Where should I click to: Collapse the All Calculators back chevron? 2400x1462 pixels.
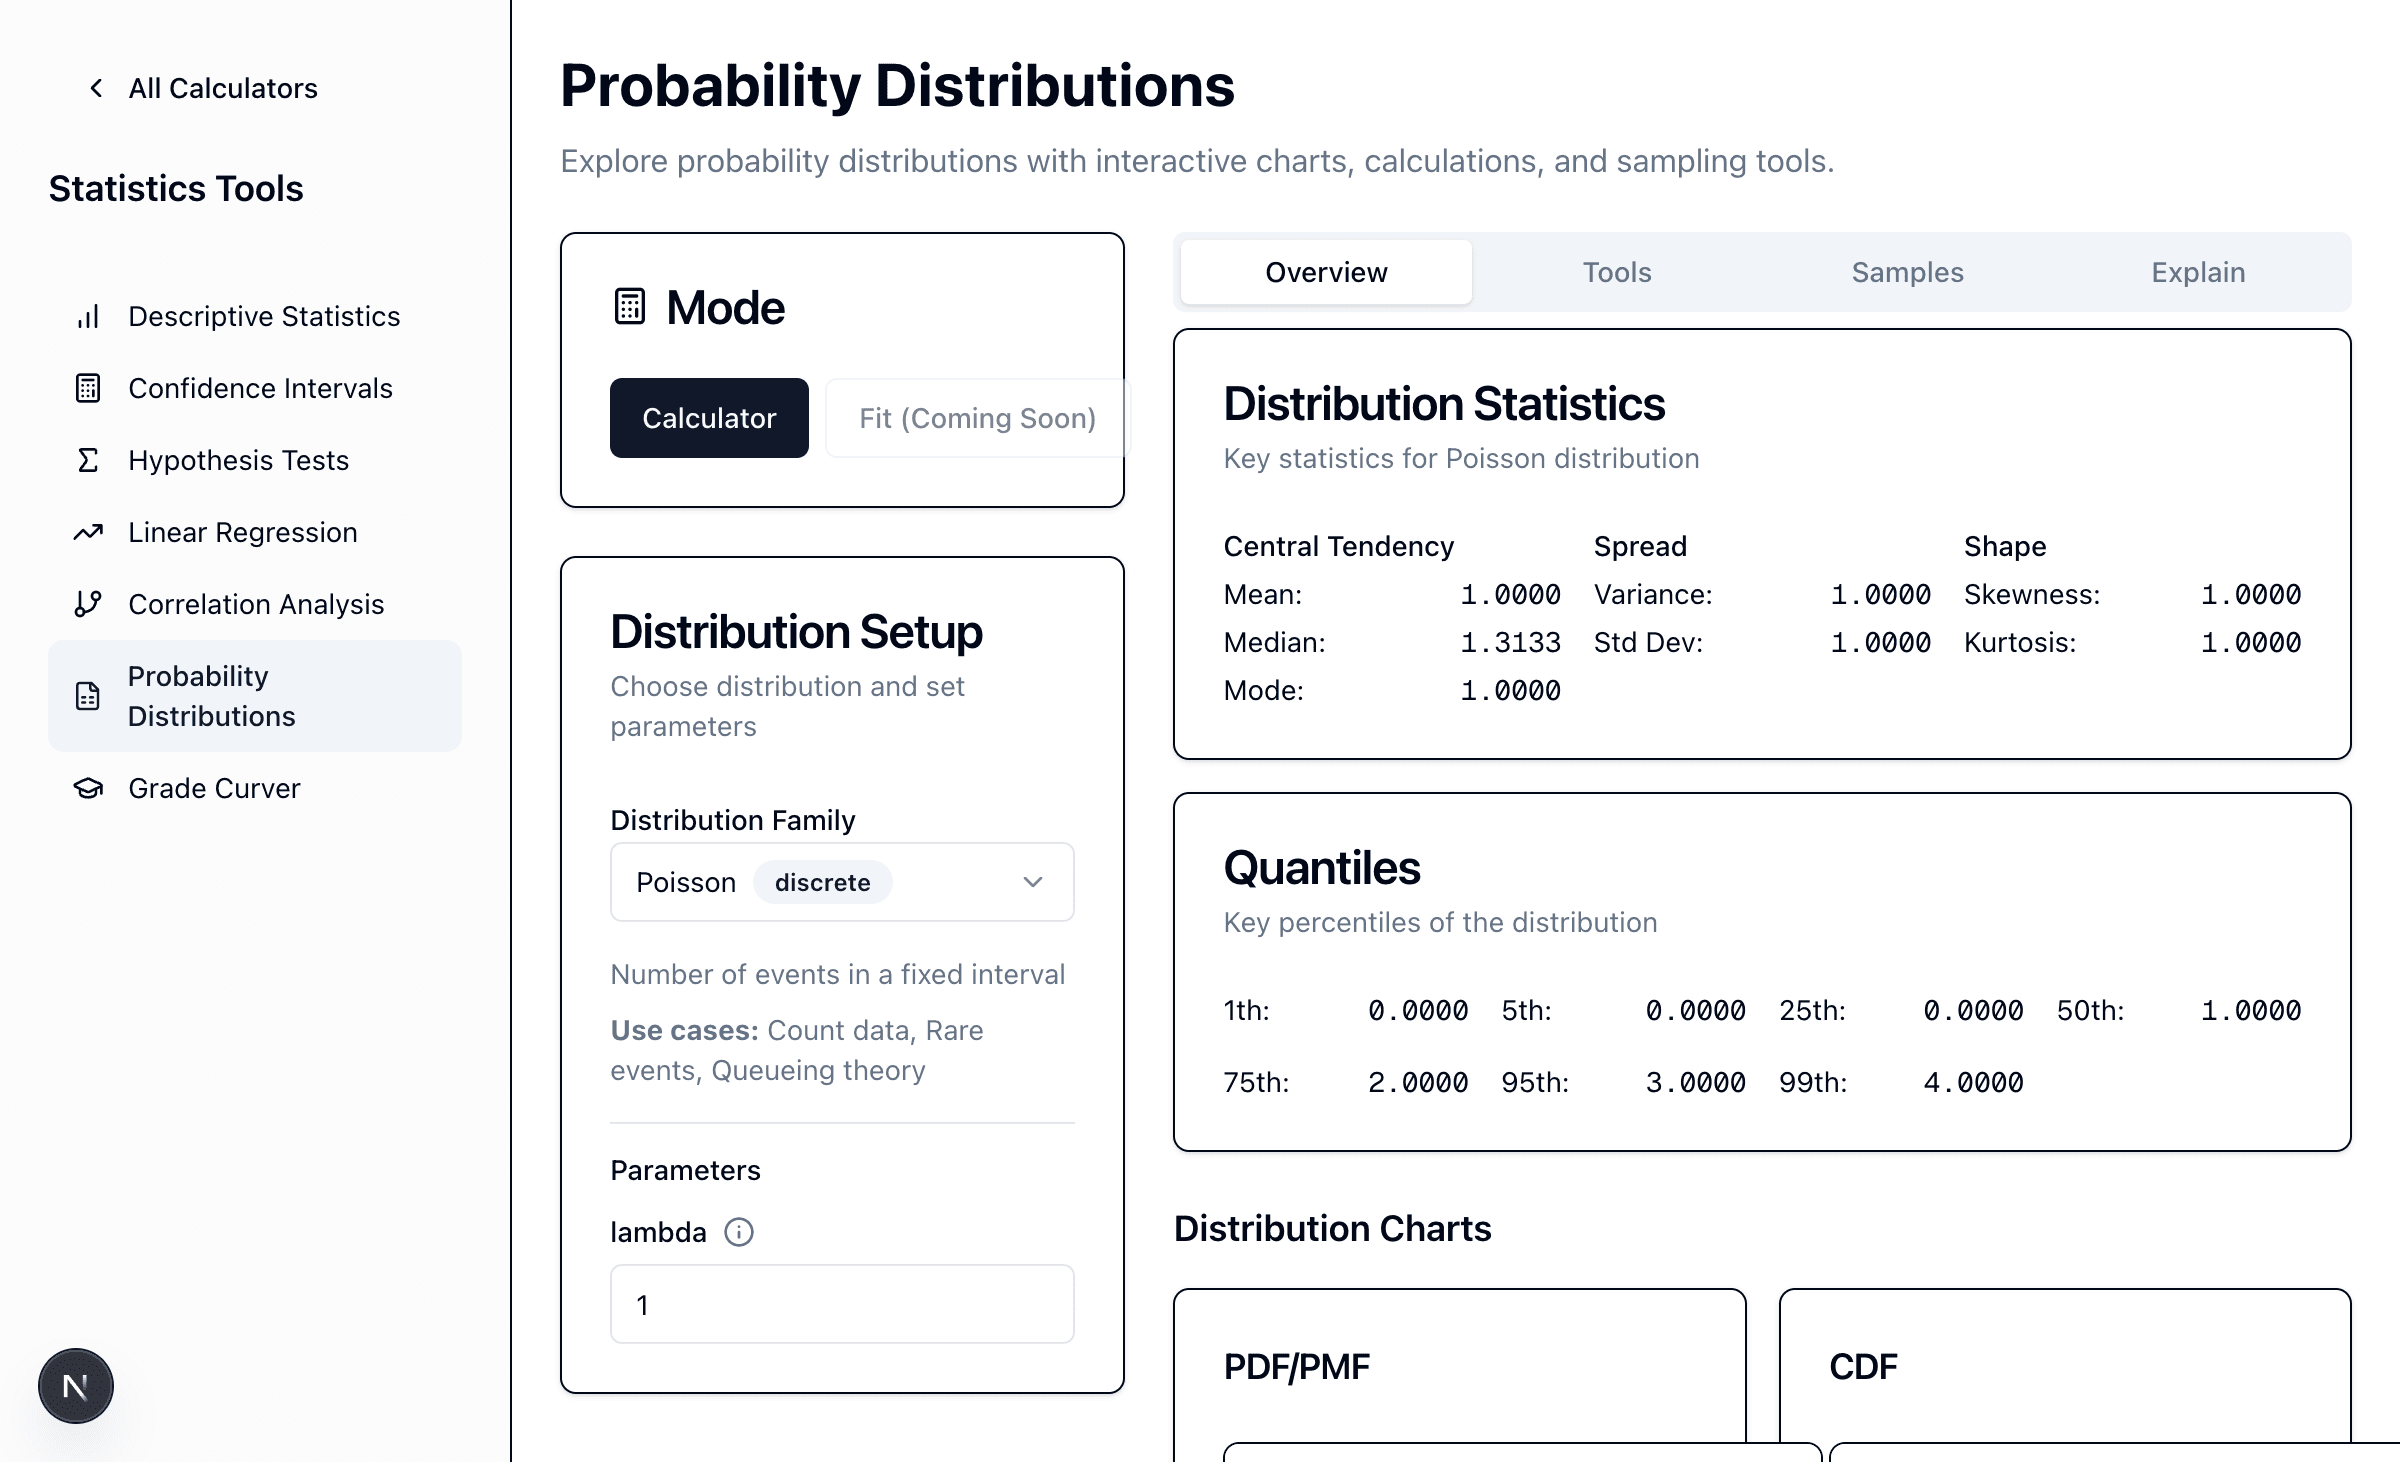(x=96, y=88)
